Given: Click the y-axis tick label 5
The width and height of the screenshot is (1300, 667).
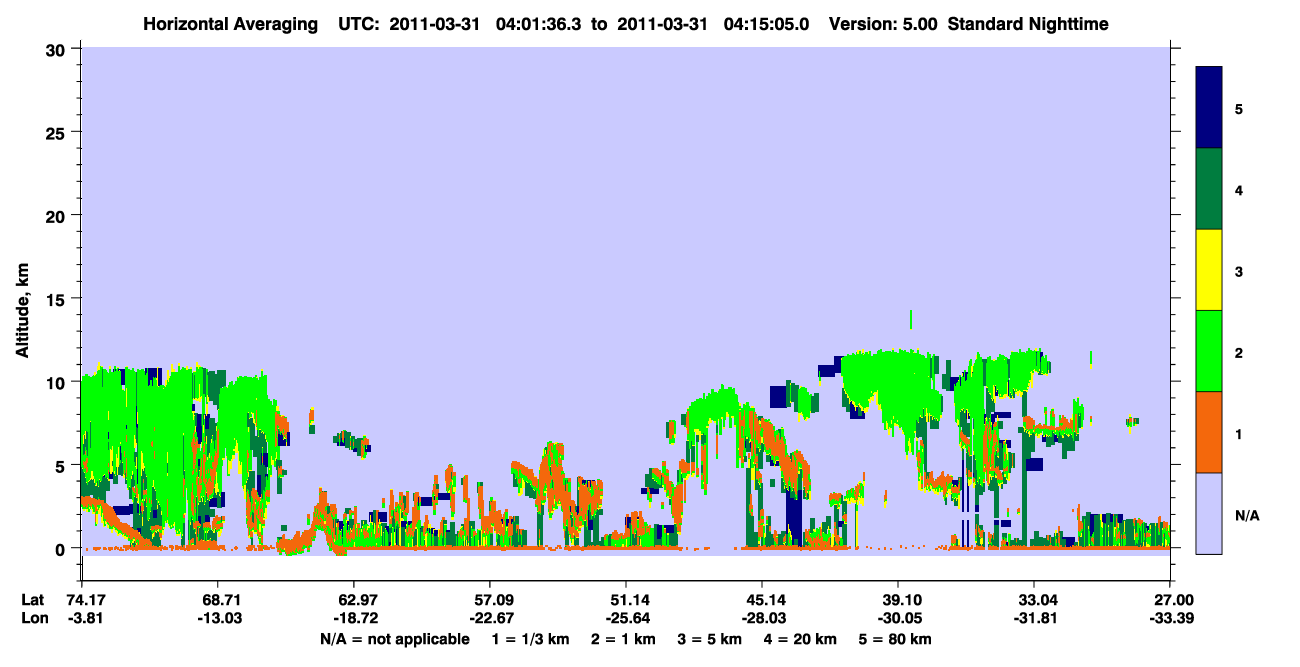Looking at the screenshot, I should 62,466.
